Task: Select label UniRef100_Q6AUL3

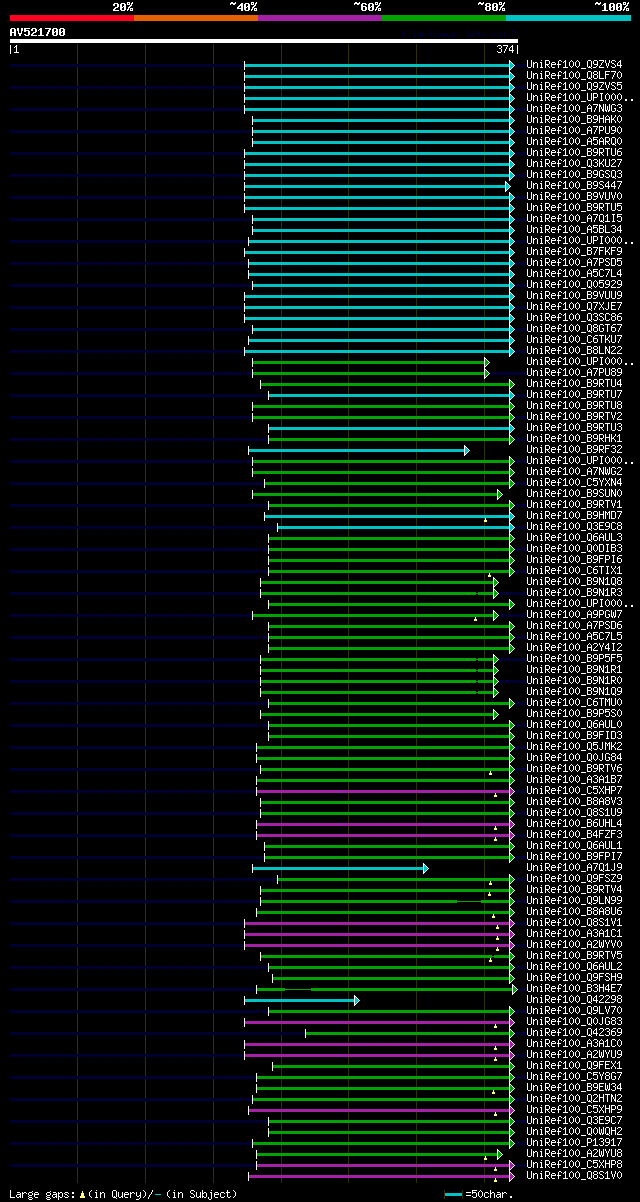Action: (x=574, y=537)
